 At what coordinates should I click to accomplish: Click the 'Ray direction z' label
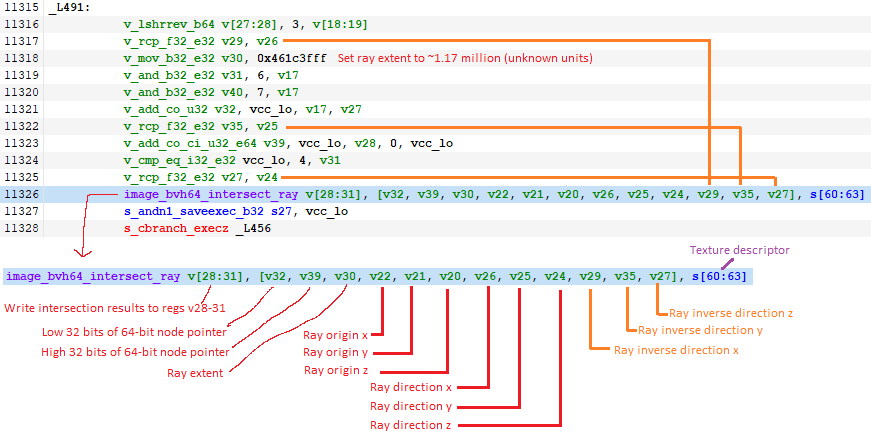(412, 425)
